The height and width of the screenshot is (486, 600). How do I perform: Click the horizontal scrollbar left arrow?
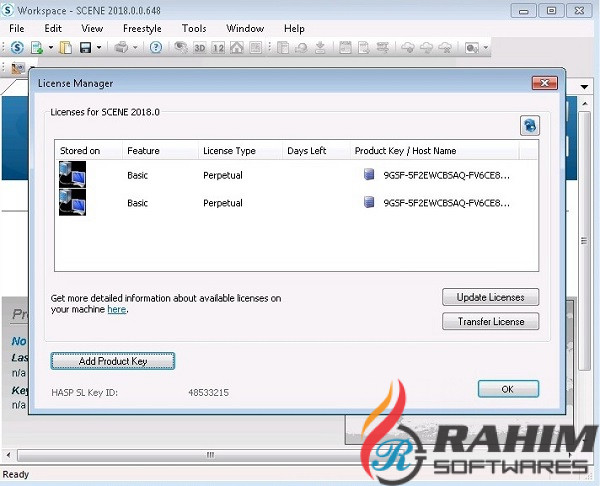click(8, 455)
